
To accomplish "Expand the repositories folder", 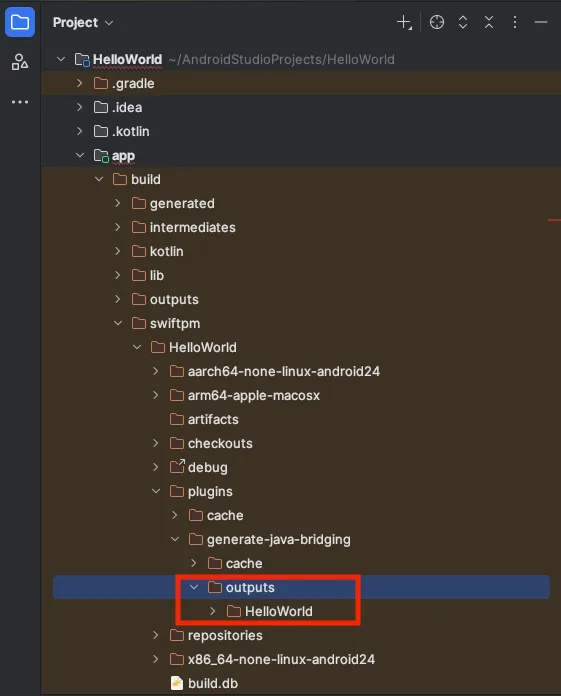I will (156, 635).
